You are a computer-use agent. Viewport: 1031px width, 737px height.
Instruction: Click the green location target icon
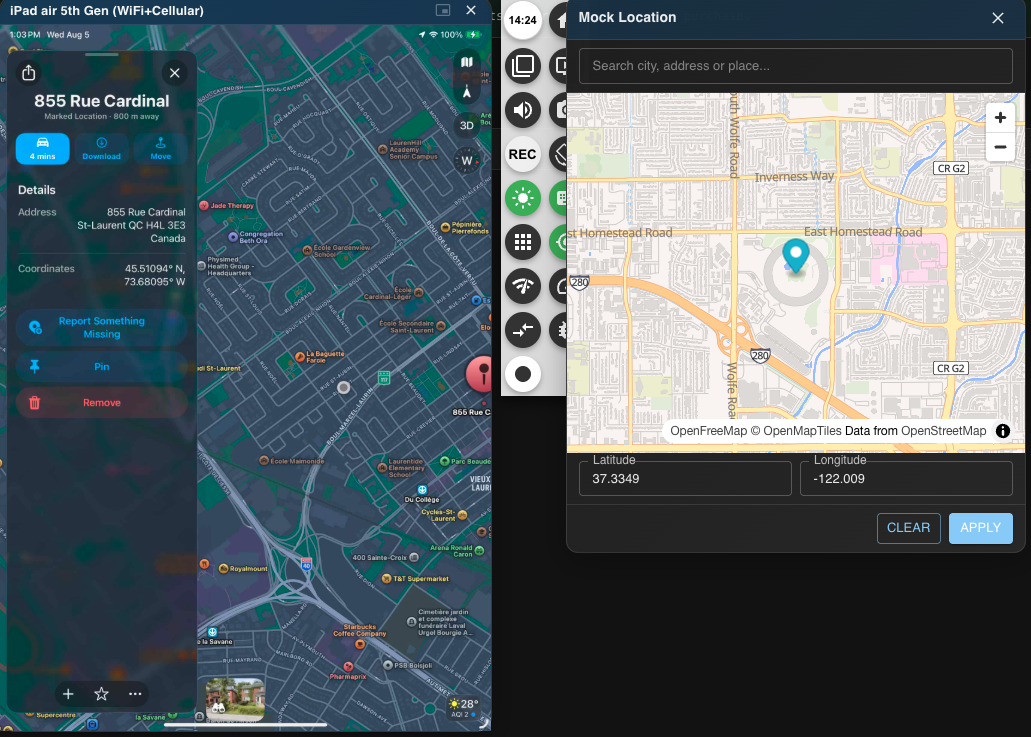560,242
